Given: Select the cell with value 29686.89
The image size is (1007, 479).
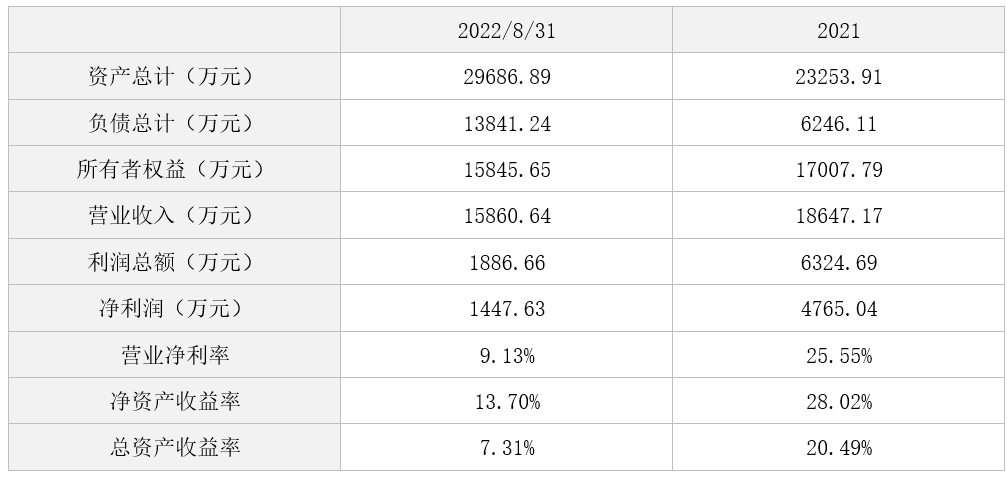Looking at the screenshot, I should click(x=506, y=77).
